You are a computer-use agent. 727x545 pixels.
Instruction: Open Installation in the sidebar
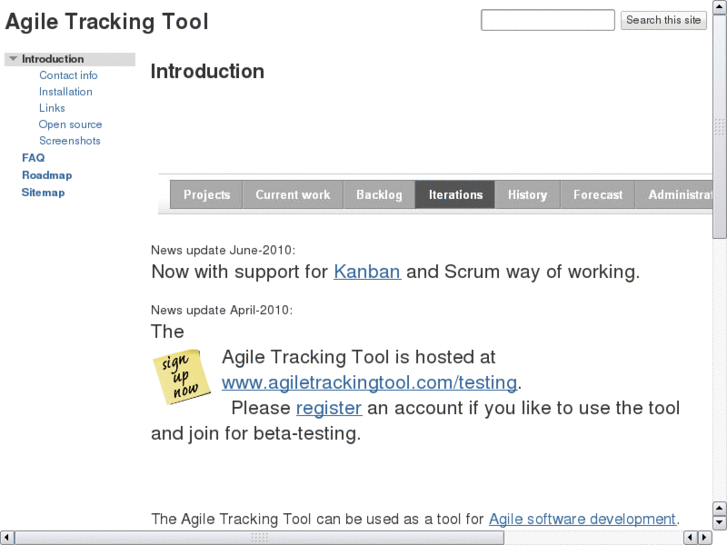coord(66,92)
